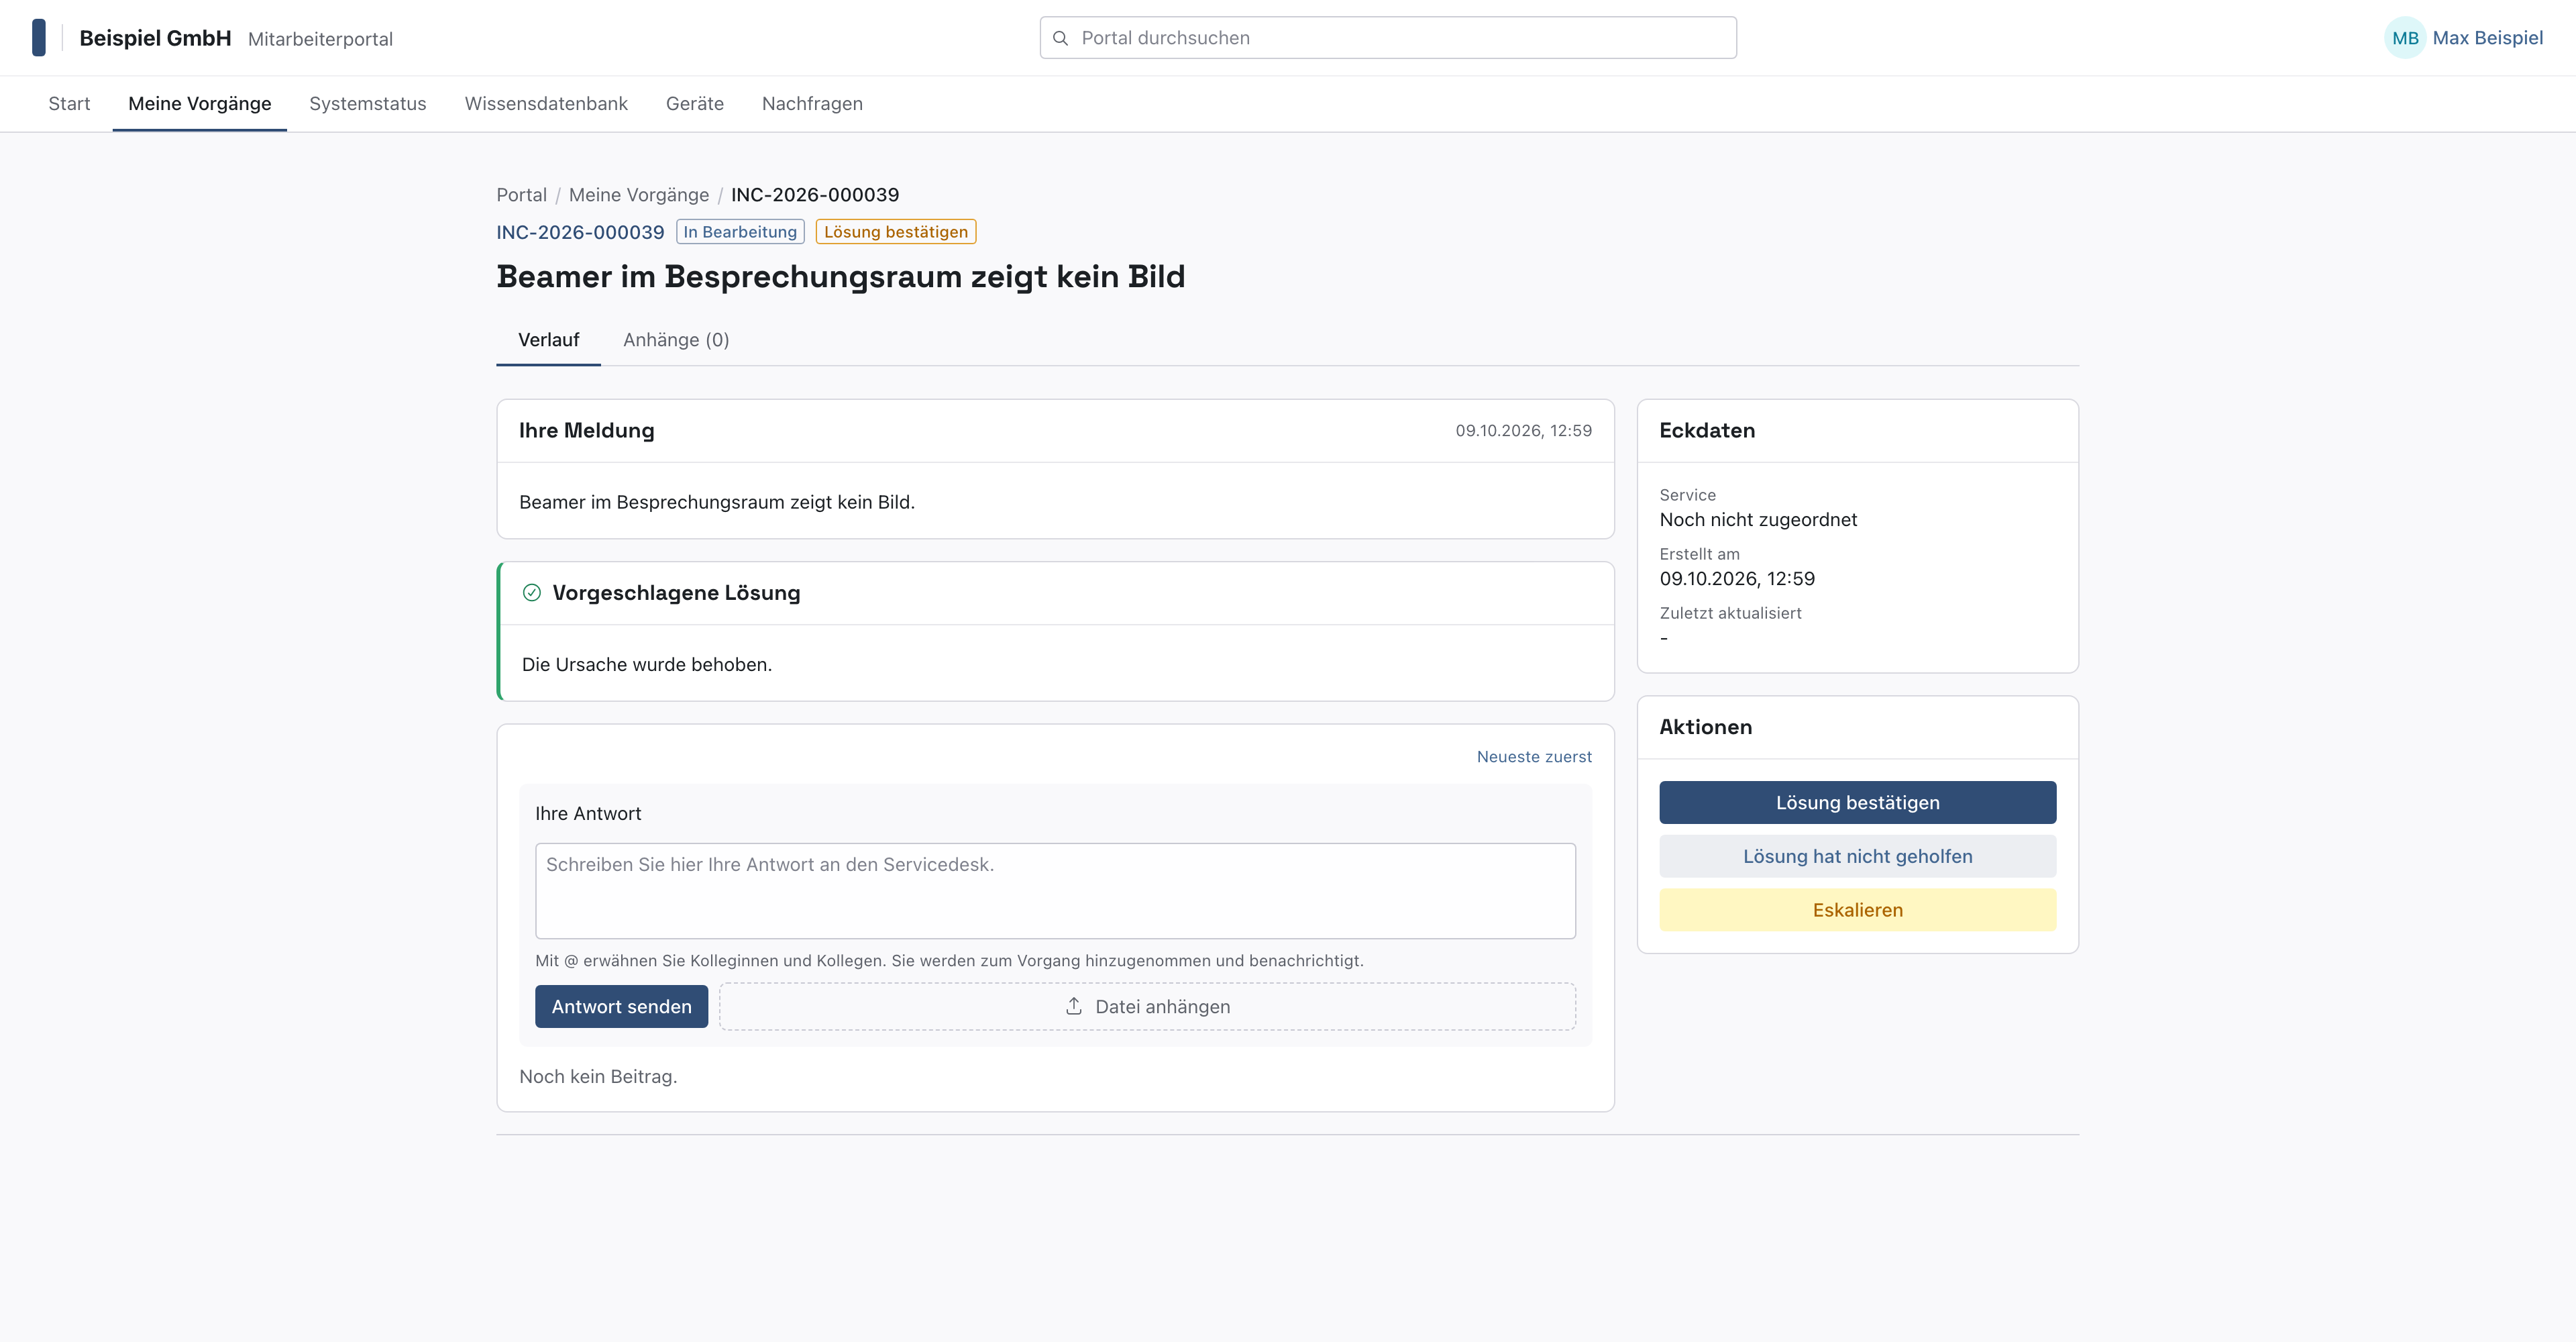Click the Beispiel GmbH logo mark

39,38
